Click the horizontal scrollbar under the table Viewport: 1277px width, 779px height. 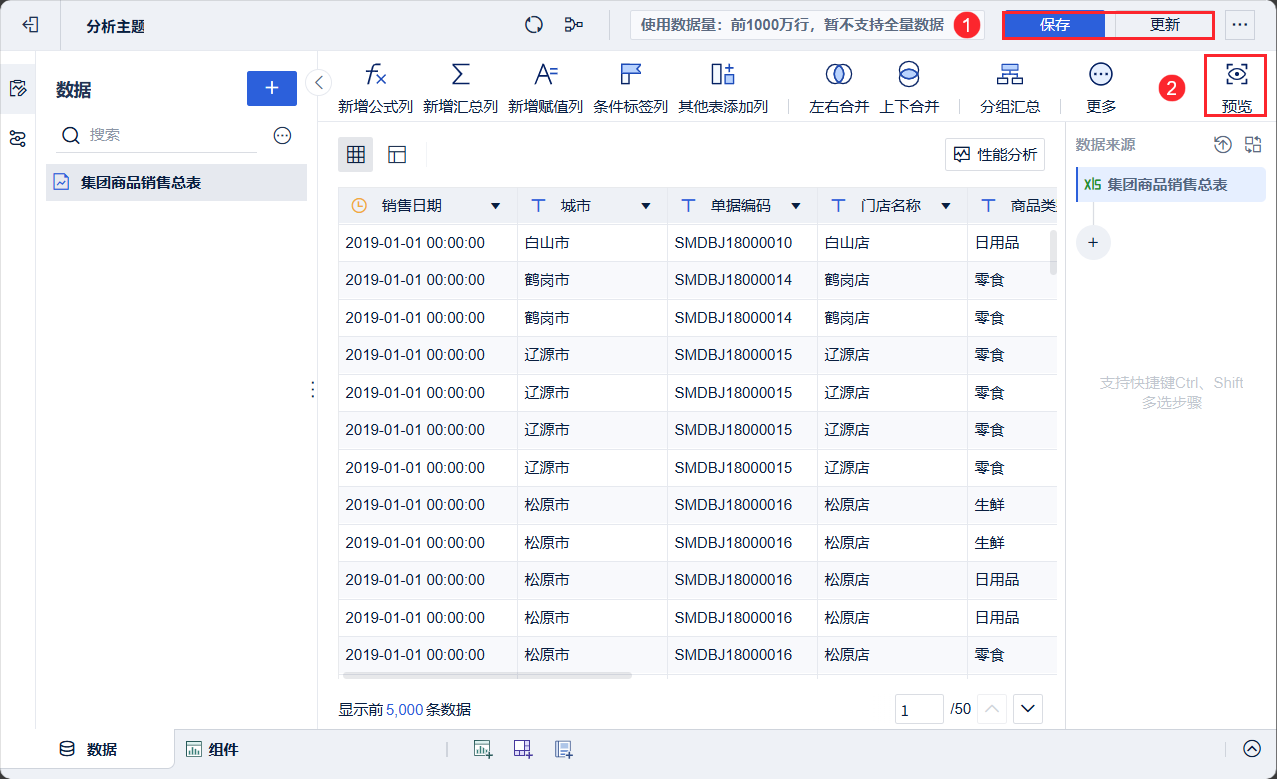pyautogui.click(x=485, y=676)
